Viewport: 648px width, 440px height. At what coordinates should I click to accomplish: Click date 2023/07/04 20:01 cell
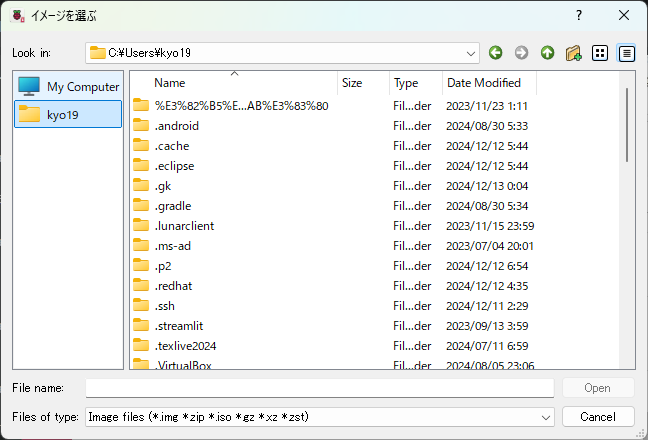click(490, 246)
